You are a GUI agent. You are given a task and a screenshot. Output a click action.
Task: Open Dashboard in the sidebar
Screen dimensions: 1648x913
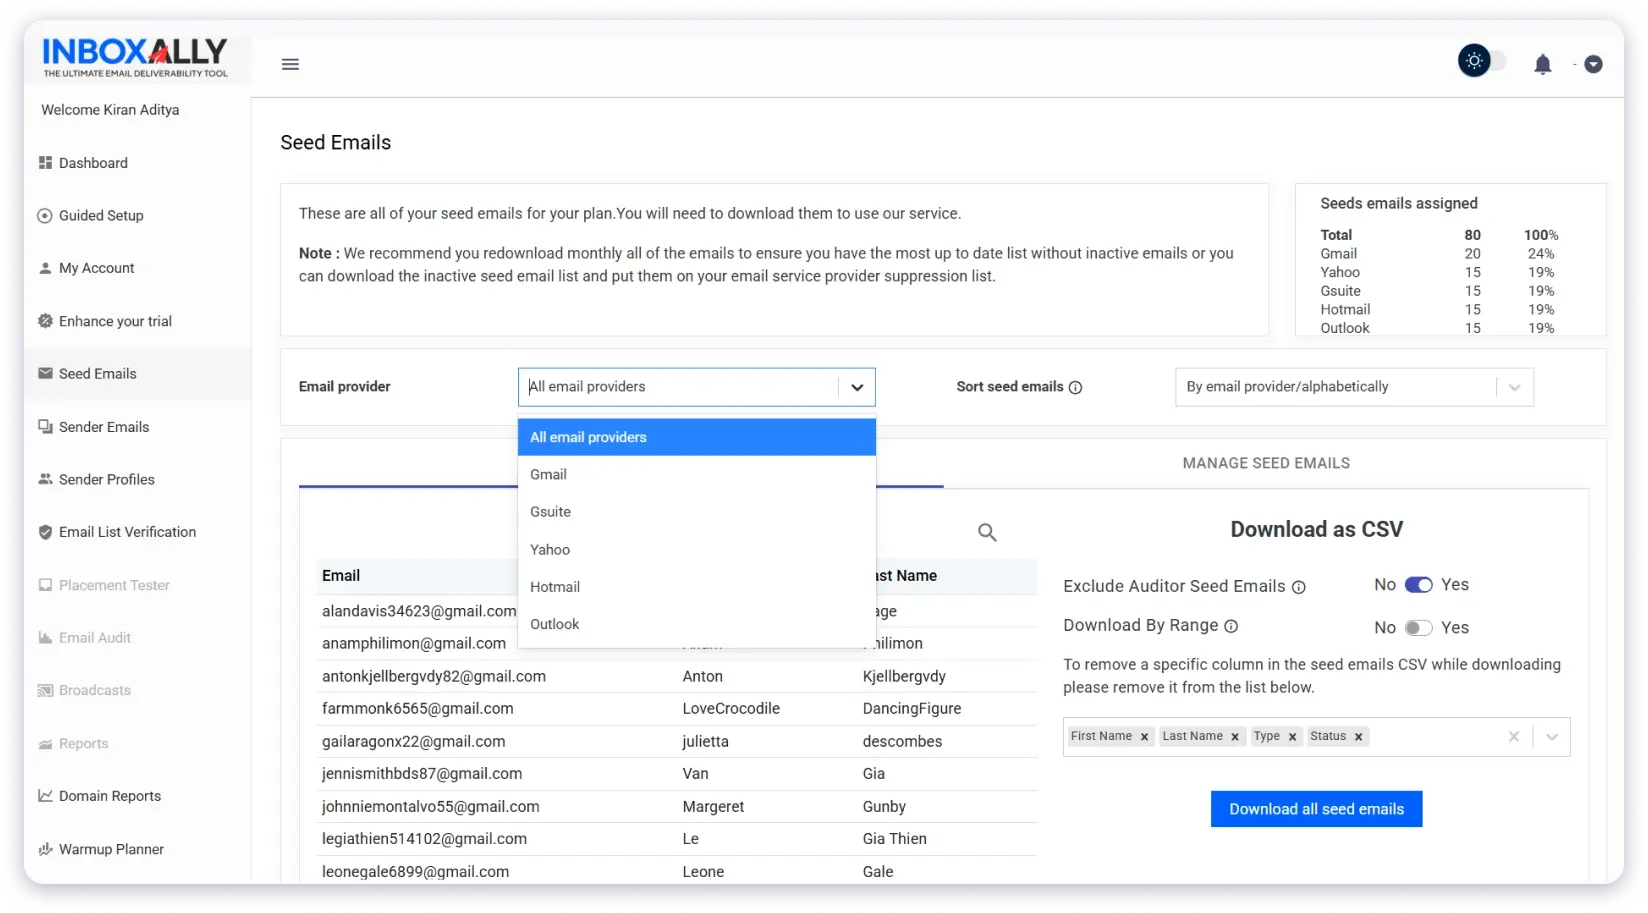pos(93,163)
